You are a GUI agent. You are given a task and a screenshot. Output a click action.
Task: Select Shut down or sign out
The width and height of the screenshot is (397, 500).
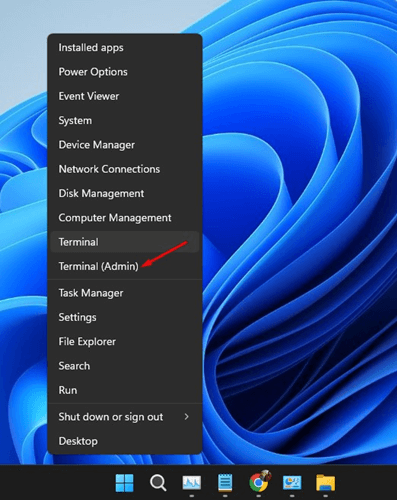tap(125, 417)
